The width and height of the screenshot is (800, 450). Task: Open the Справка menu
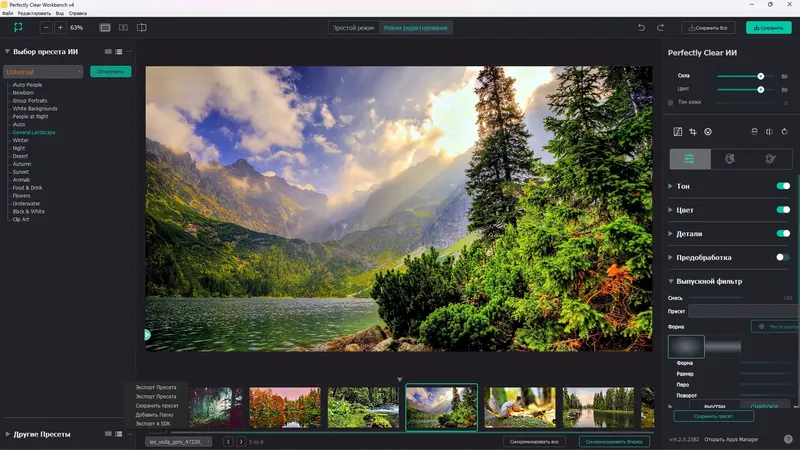point(78,13)
